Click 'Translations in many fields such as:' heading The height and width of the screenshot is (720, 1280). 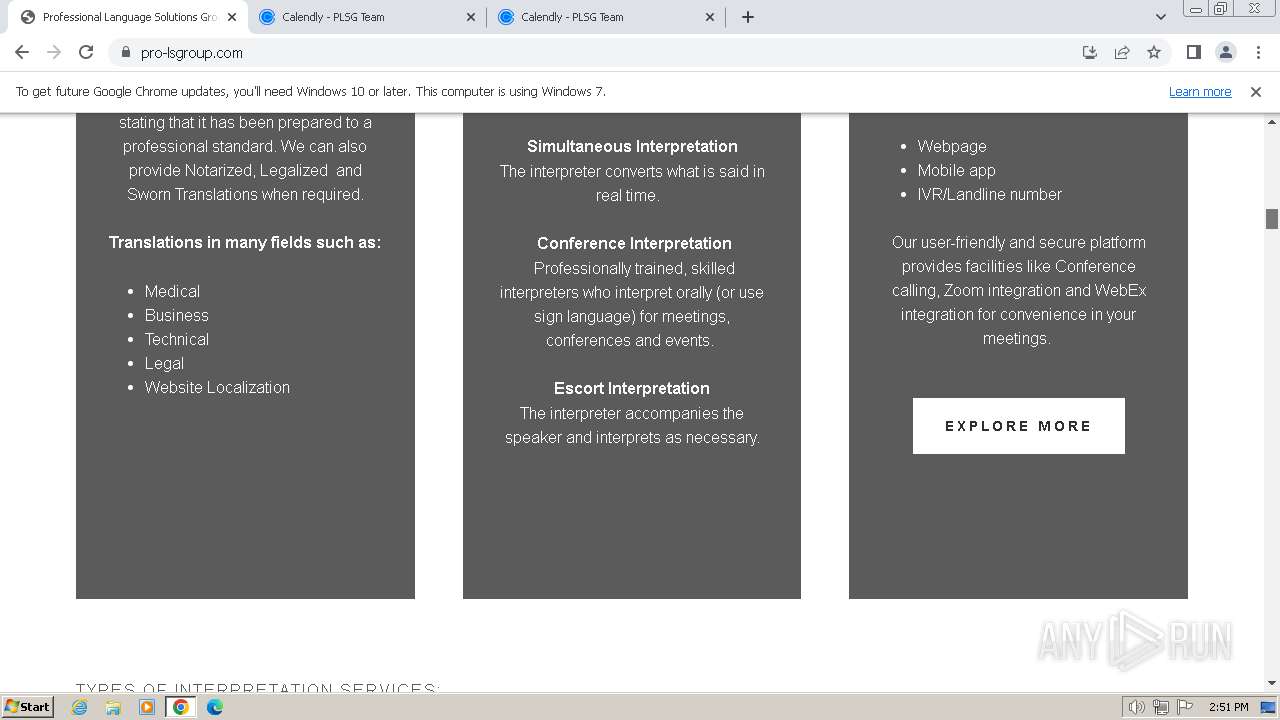[x=245, y=242]
